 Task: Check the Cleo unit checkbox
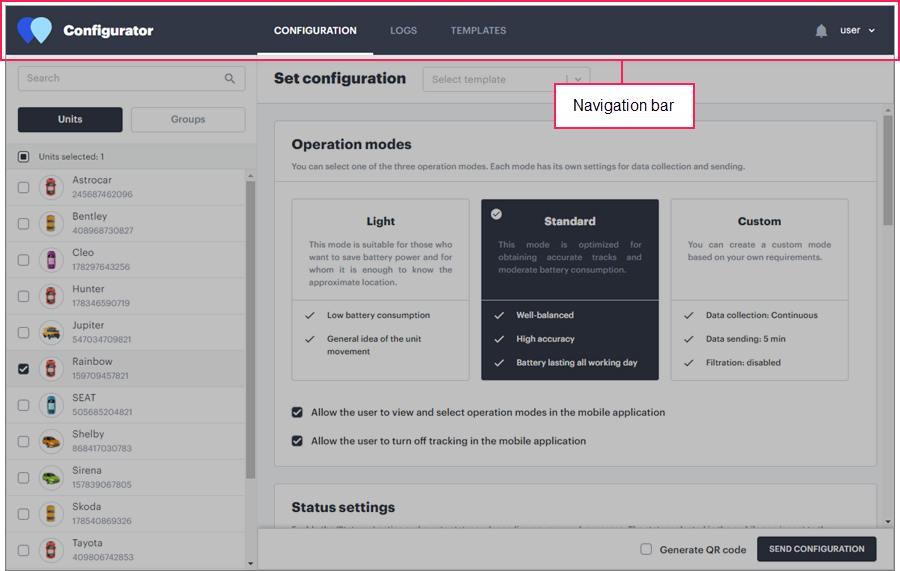[24, 259]
